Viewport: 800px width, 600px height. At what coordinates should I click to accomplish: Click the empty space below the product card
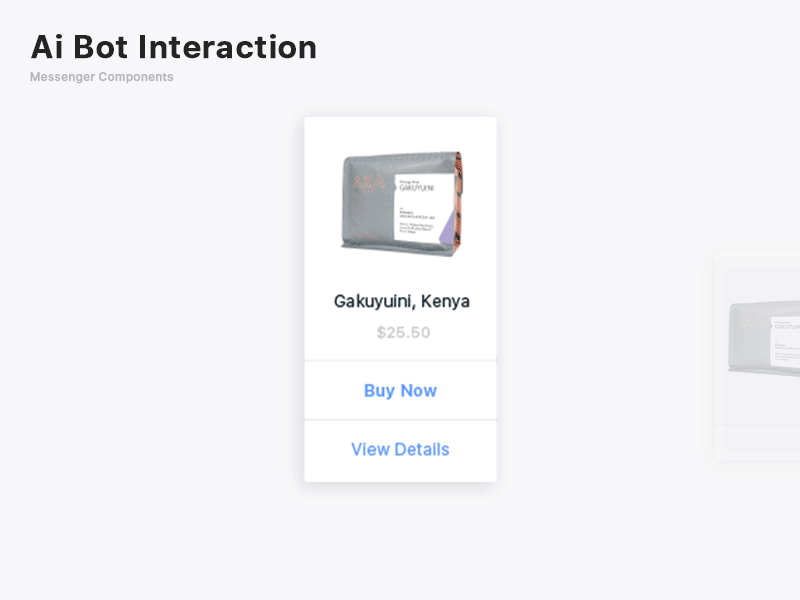pyautogui.click(x=400, y=540)
